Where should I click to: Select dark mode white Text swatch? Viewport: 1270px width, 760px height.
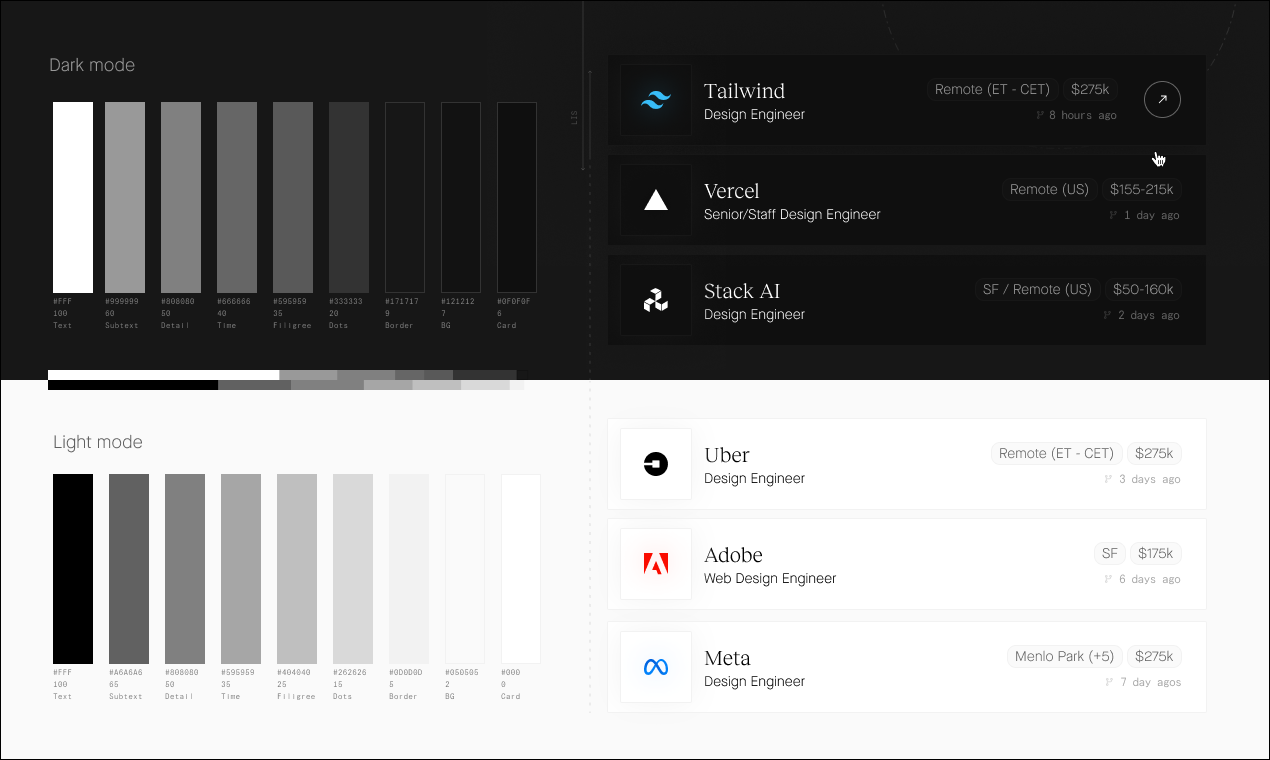pos(73,197)
